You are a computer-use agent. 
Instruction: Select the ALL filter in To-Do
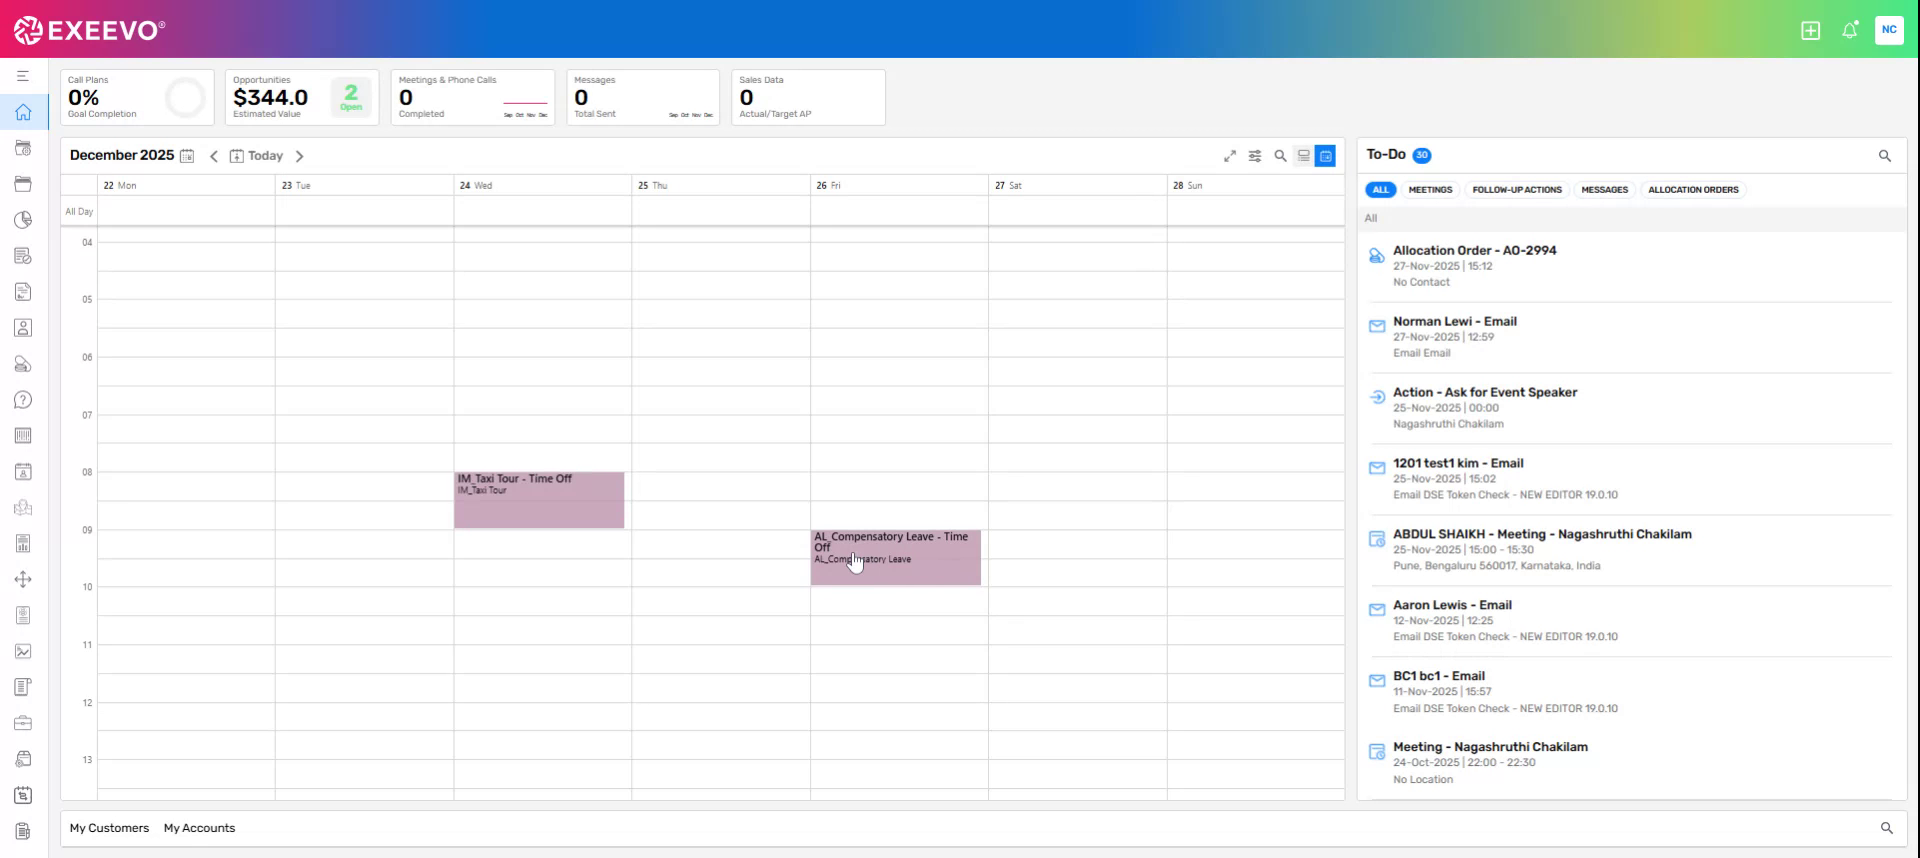pyautogui.click(x=1381, y=190)
